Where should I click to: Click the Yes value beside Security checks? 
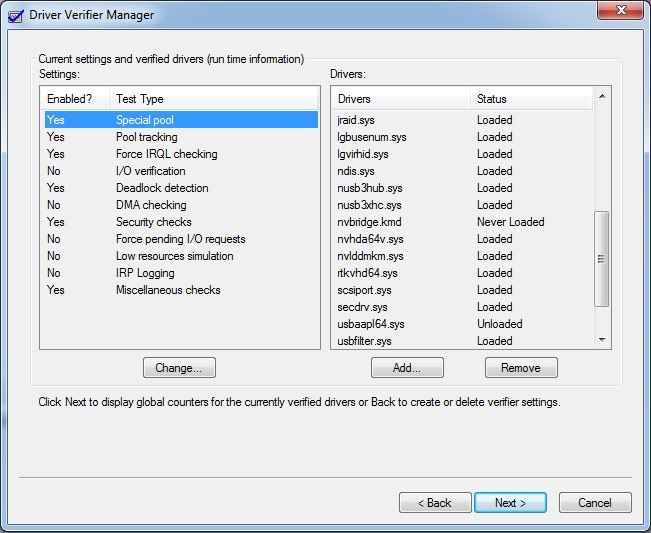[56, 222]
